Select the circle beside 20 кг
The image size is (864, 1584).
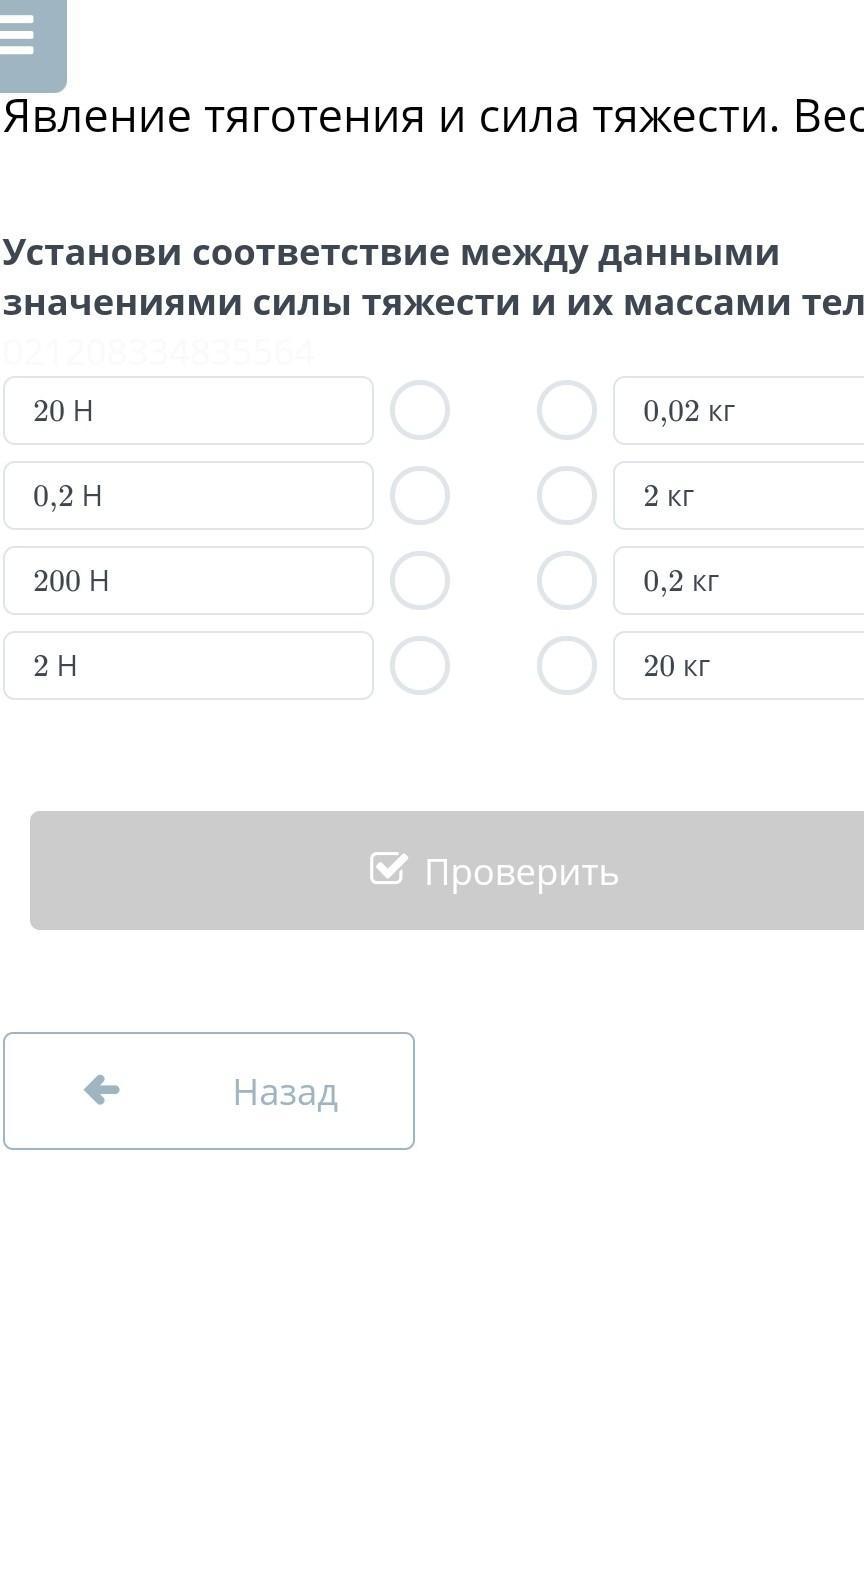coord(567,665)
